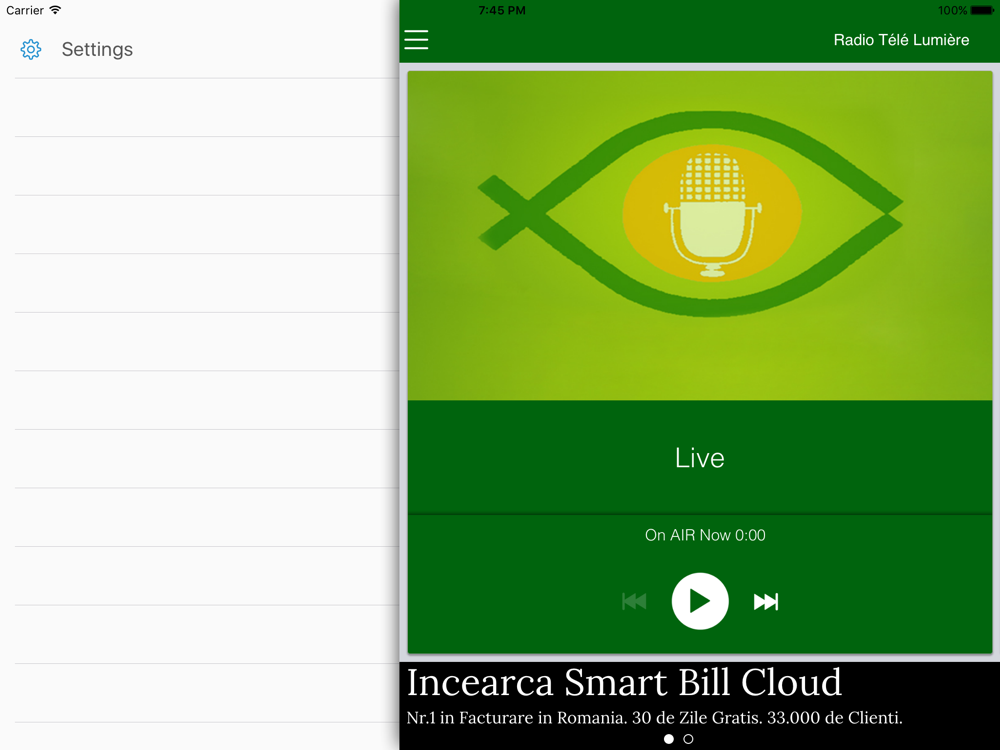Tap the Carrier label in status bar

click(x=24, y=10)
